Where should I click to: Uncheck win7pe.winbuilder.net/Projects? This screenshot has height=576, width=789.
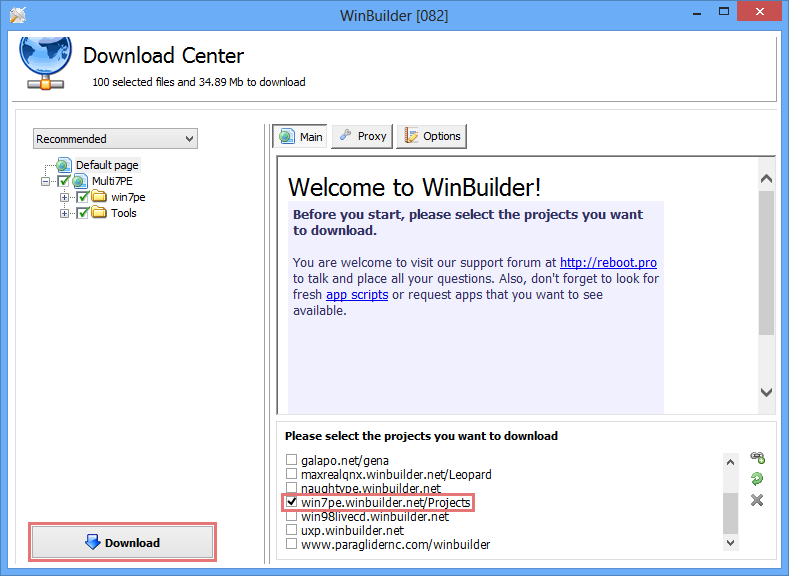point(291,502)
